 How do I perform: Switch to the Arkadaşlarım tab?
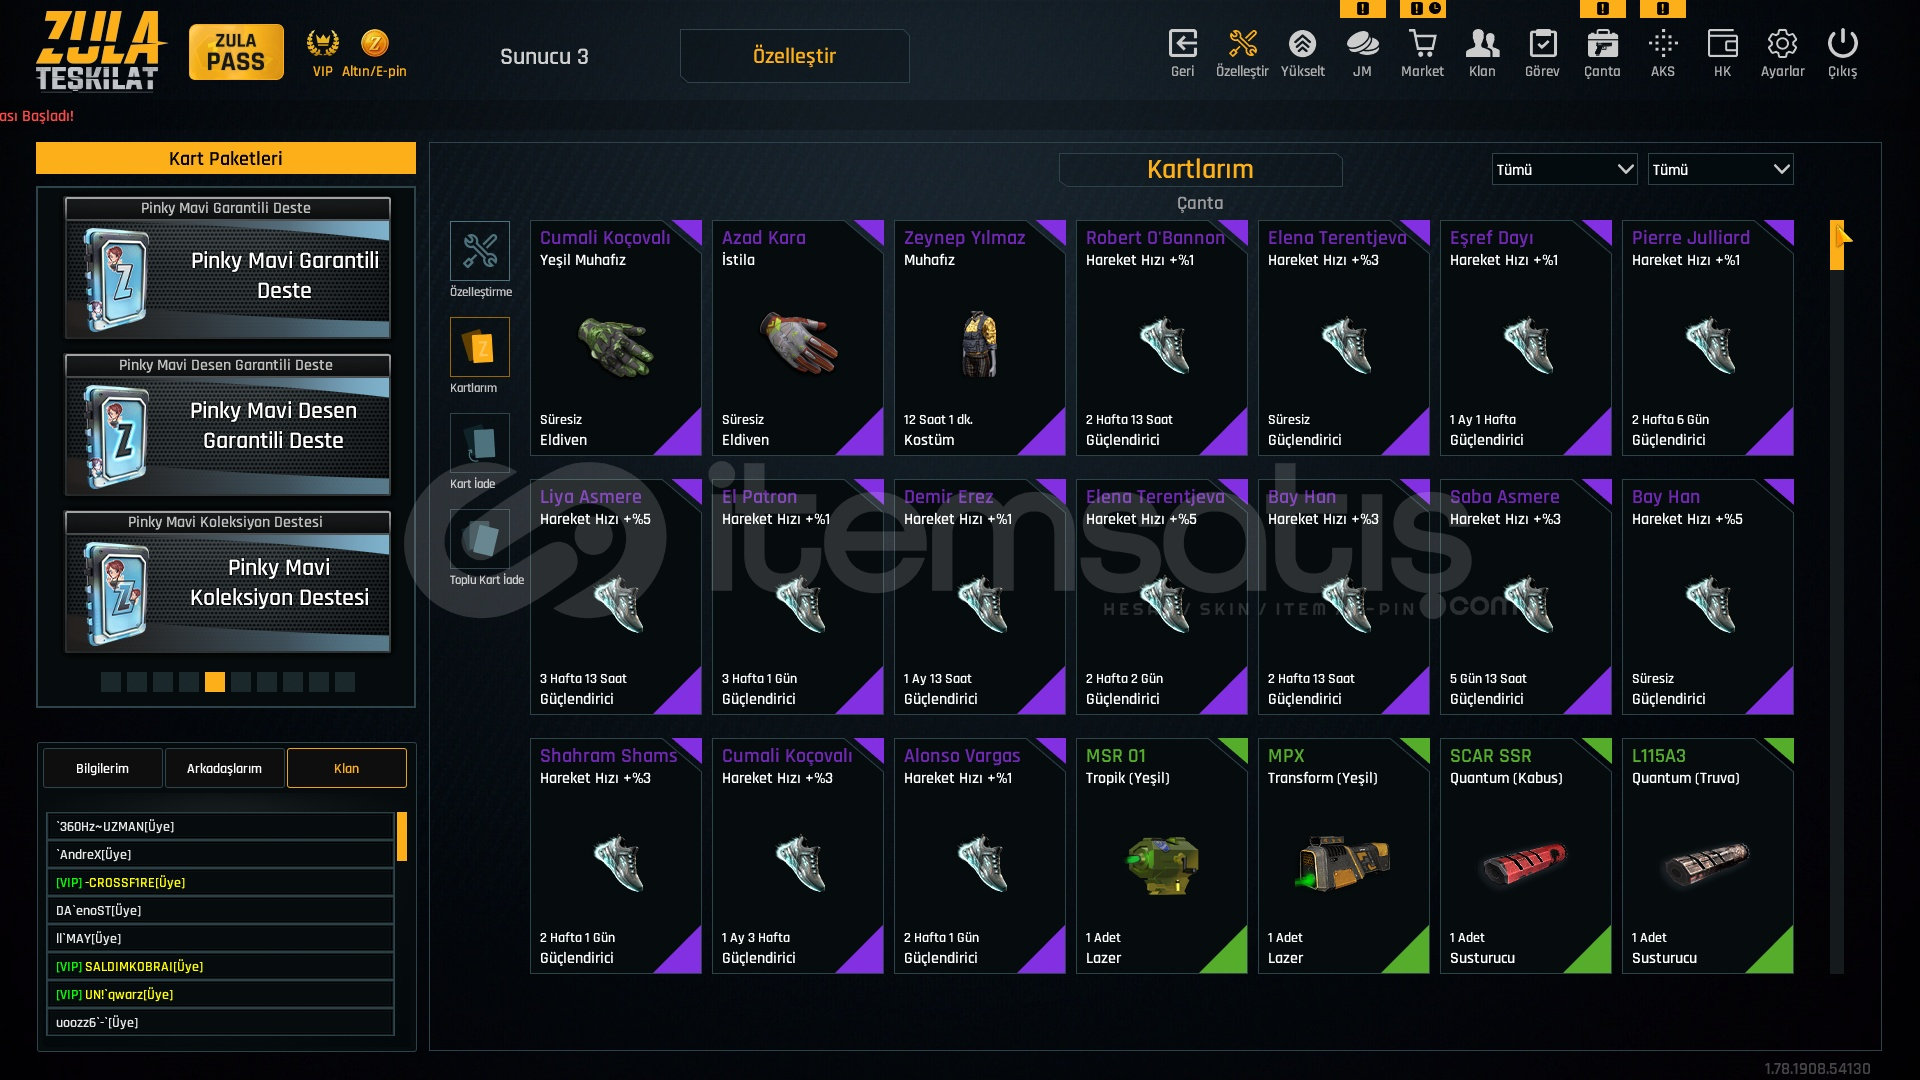tap(224, 768)
